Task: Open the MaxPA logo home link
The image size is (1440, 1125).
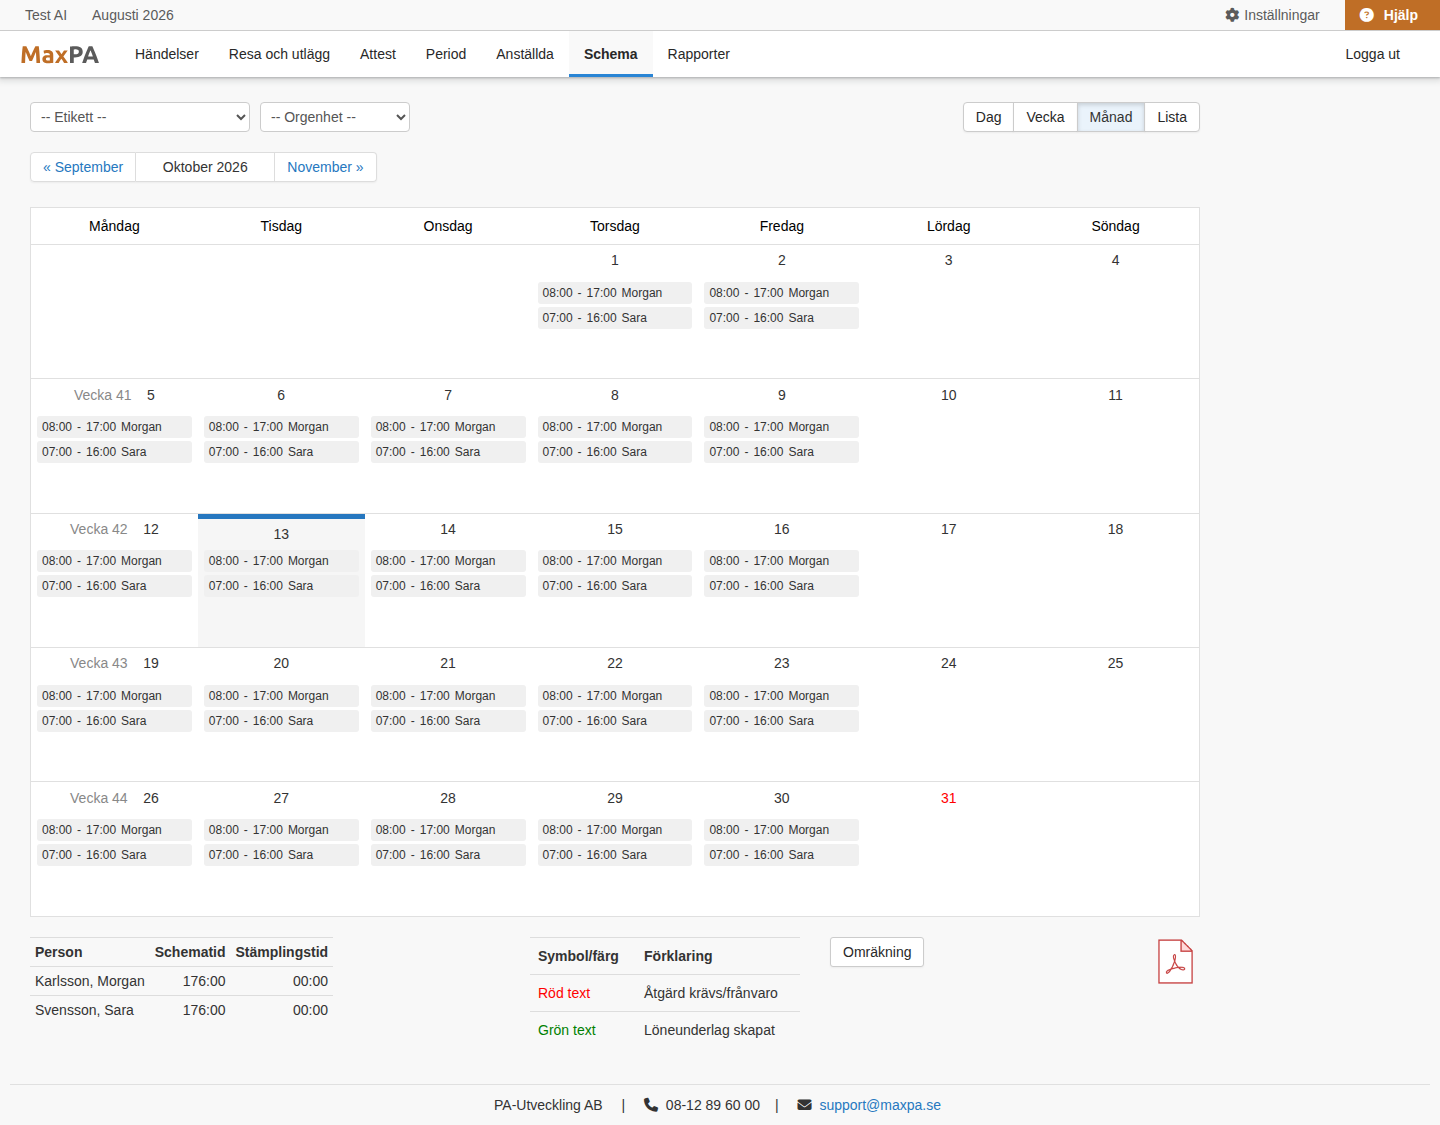Action: 60,55
